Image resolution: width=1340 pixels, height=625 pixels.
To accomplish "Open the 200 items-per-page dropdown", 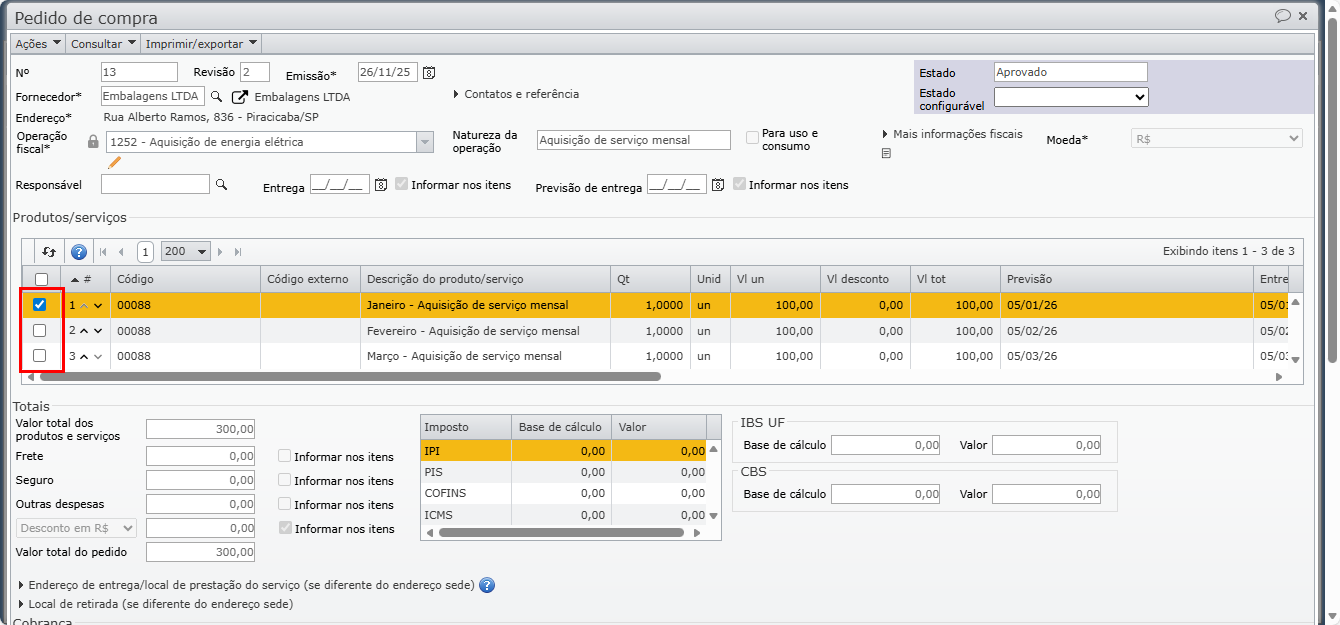I will (x=186, y=252).
